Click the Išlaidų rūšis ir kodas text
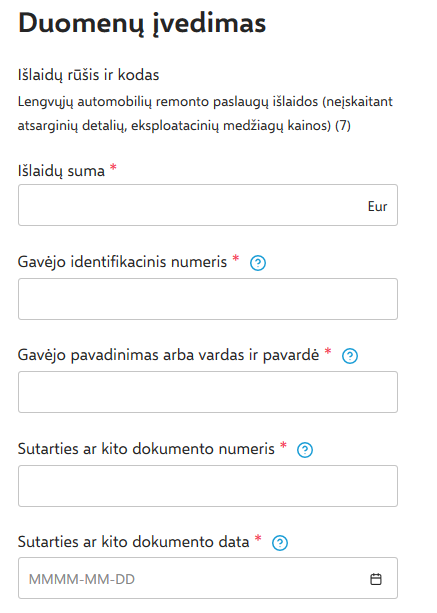Image resolution: width=437 pixels, height=613 pixels. point(88,75)
